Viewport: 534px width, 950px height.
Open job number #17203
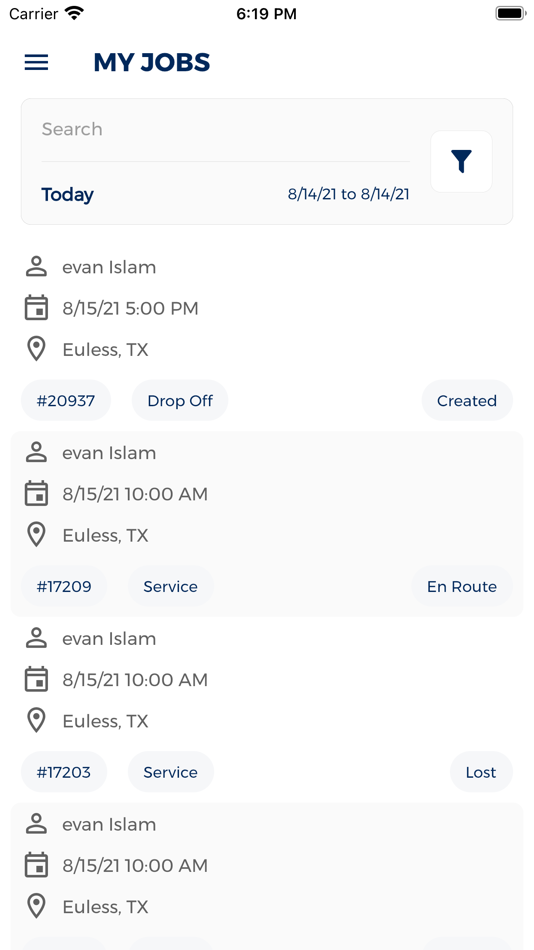[x=64, y=772]
